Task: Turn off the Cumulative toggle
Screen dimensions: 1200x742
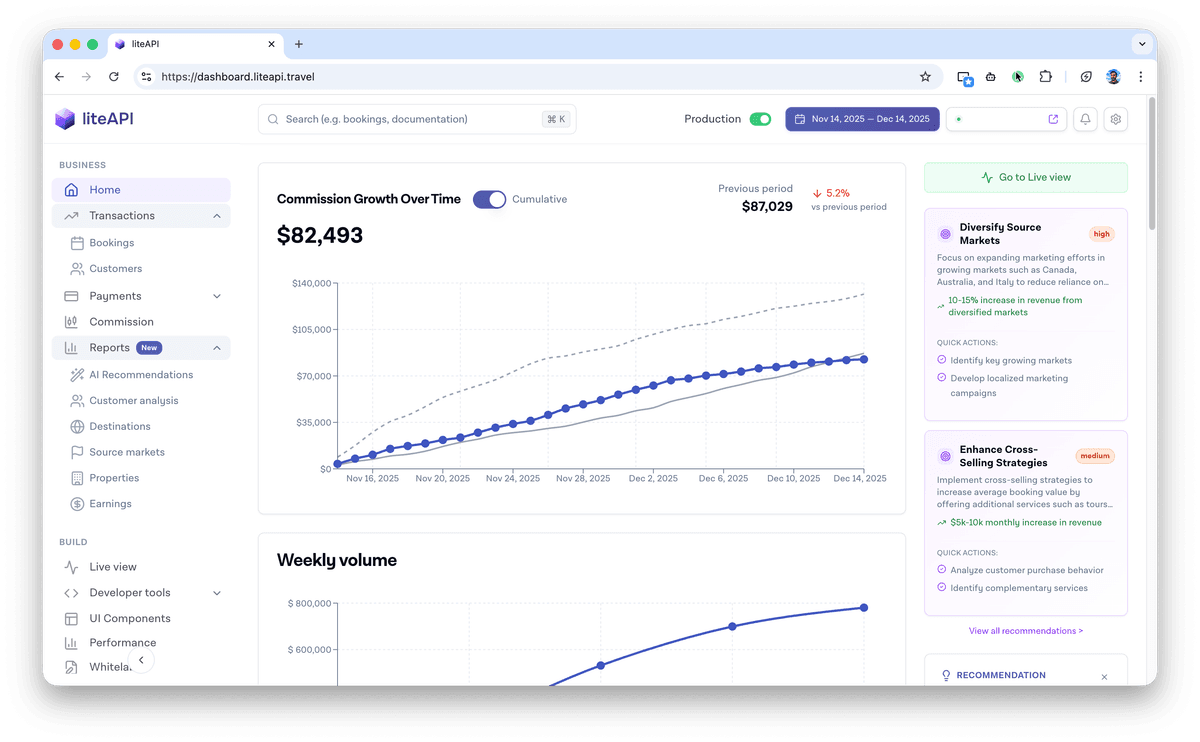Action: pyautogui.click(x=489, y=199)
